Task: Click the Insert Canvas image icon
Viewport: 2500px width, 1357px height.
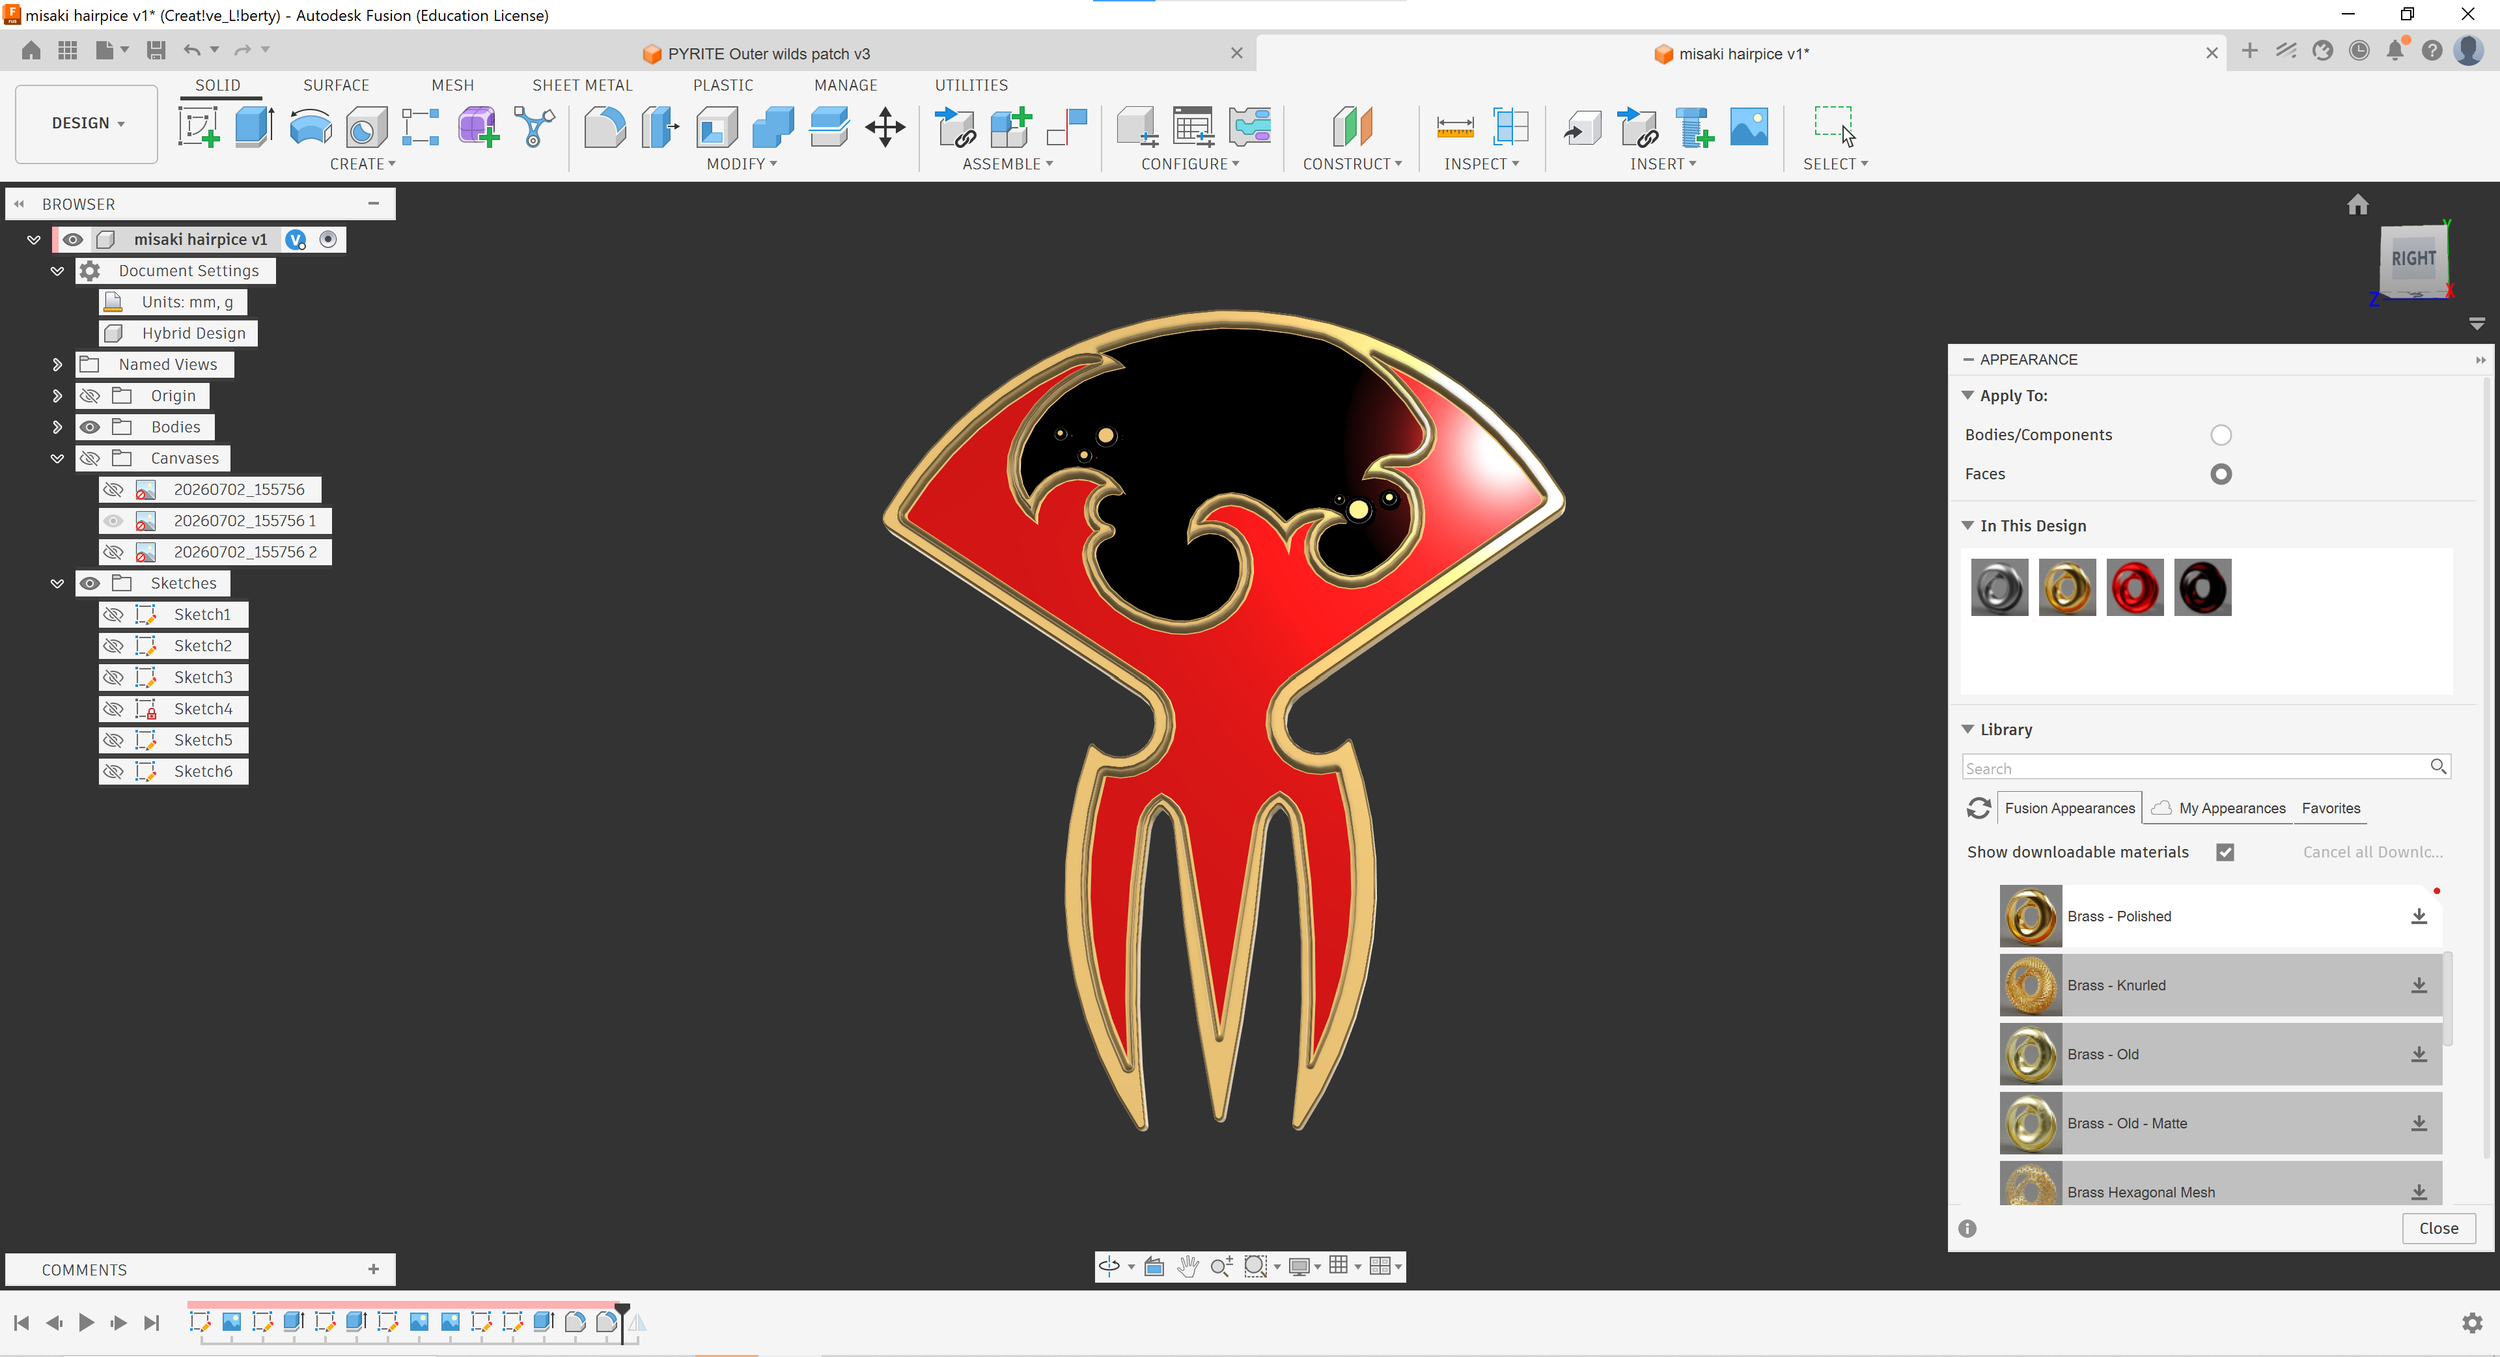Action: coord(1749,127)
